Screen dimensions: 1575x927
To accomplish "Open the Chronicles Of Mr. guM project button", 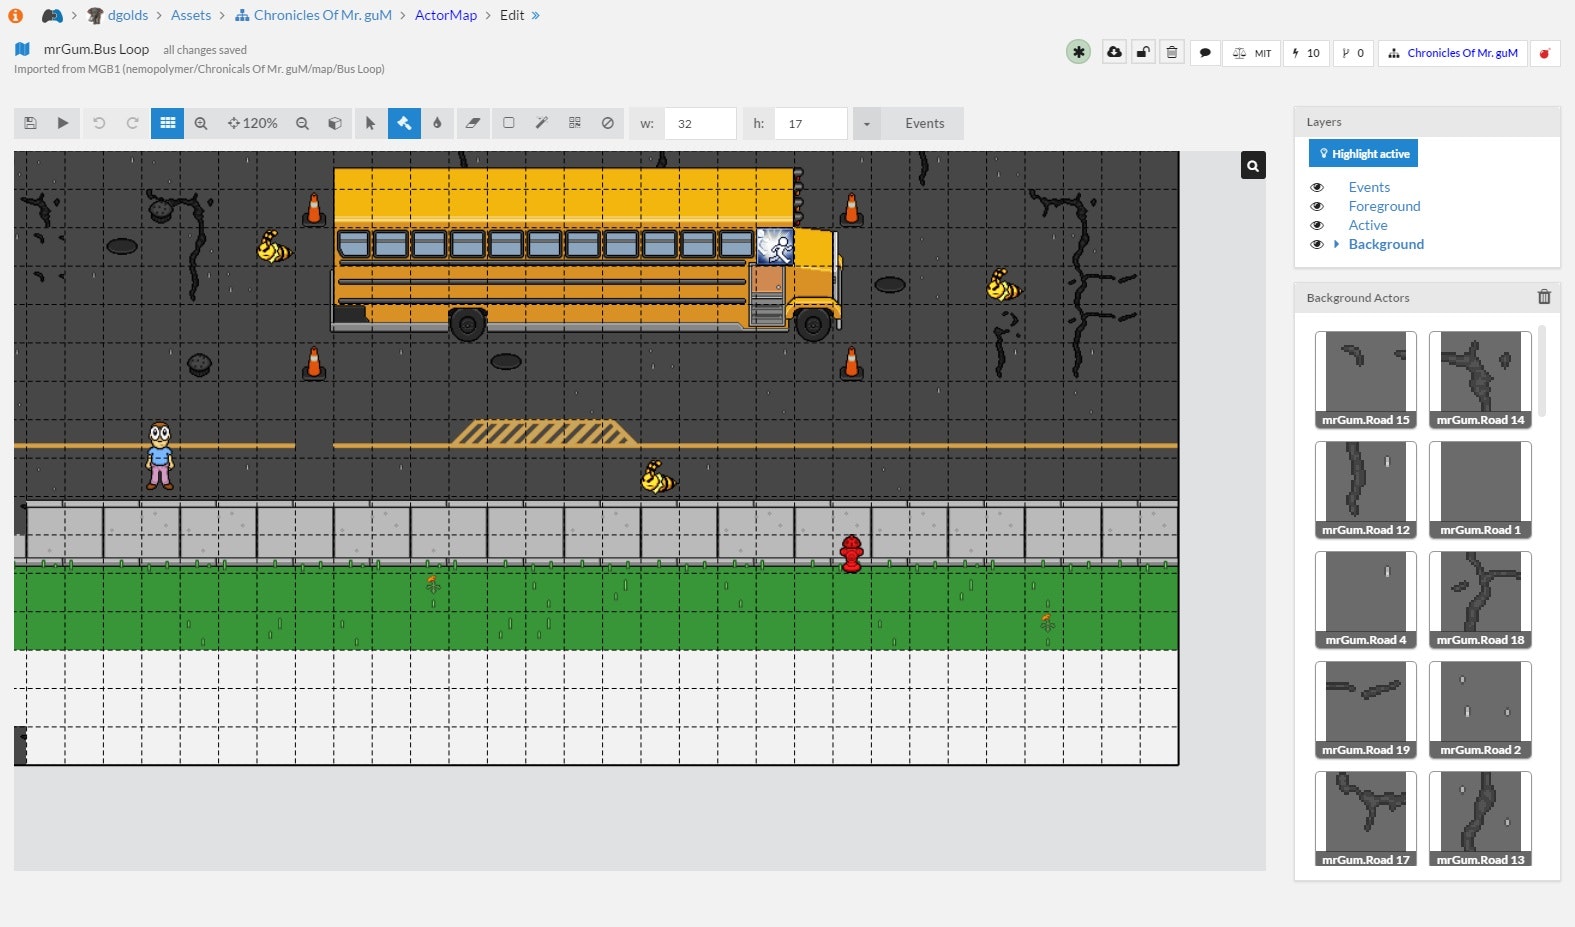I will tap(1452, 53).
